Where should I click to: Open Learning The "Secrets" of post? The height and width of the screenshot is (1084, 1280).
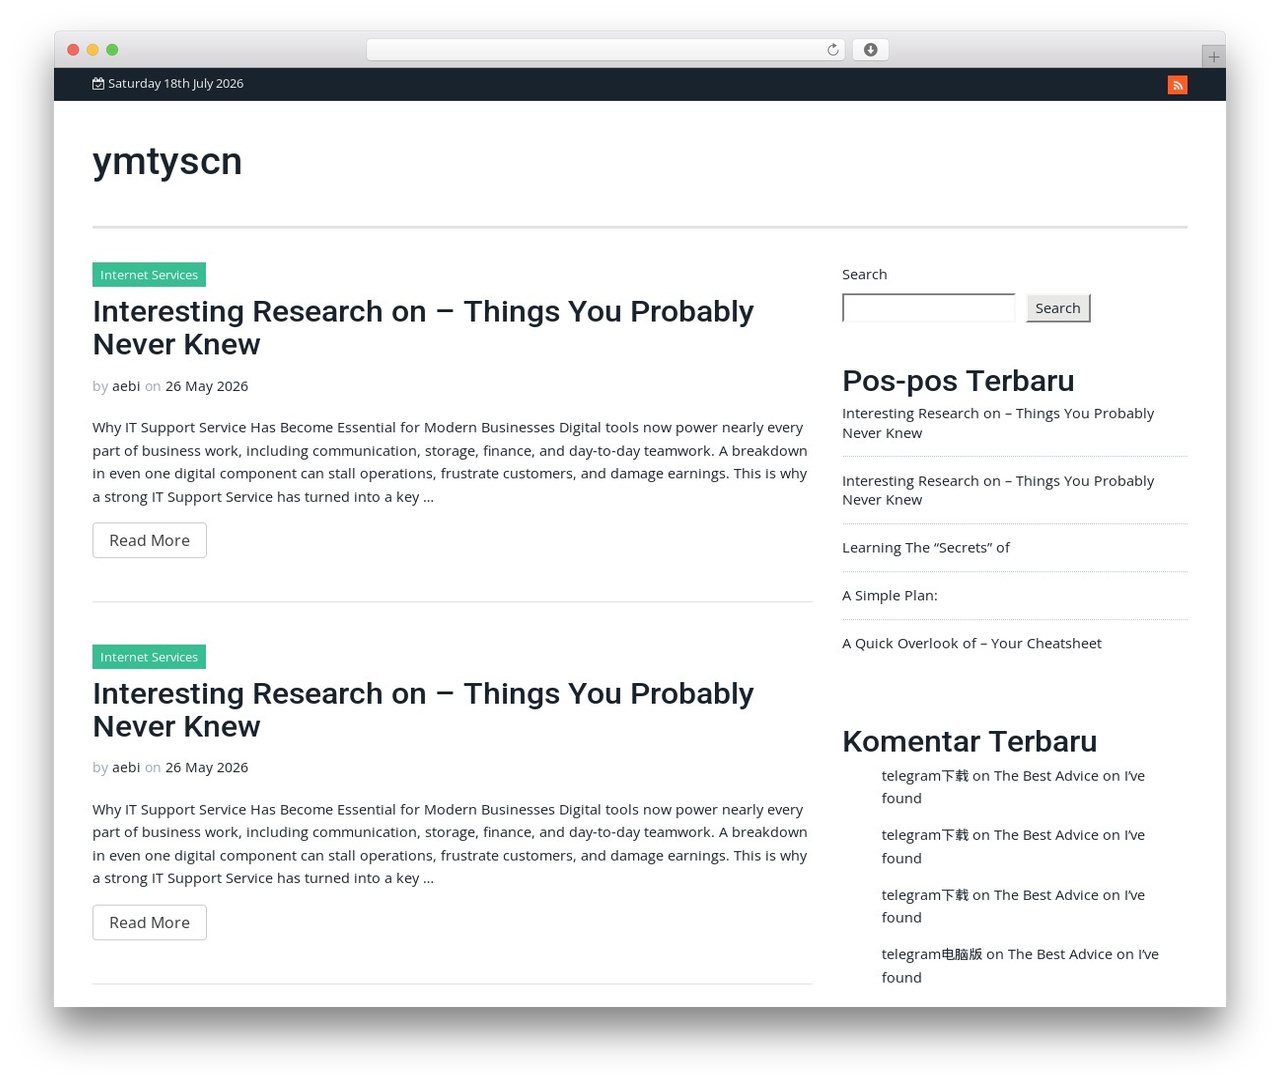click(926, 548)
